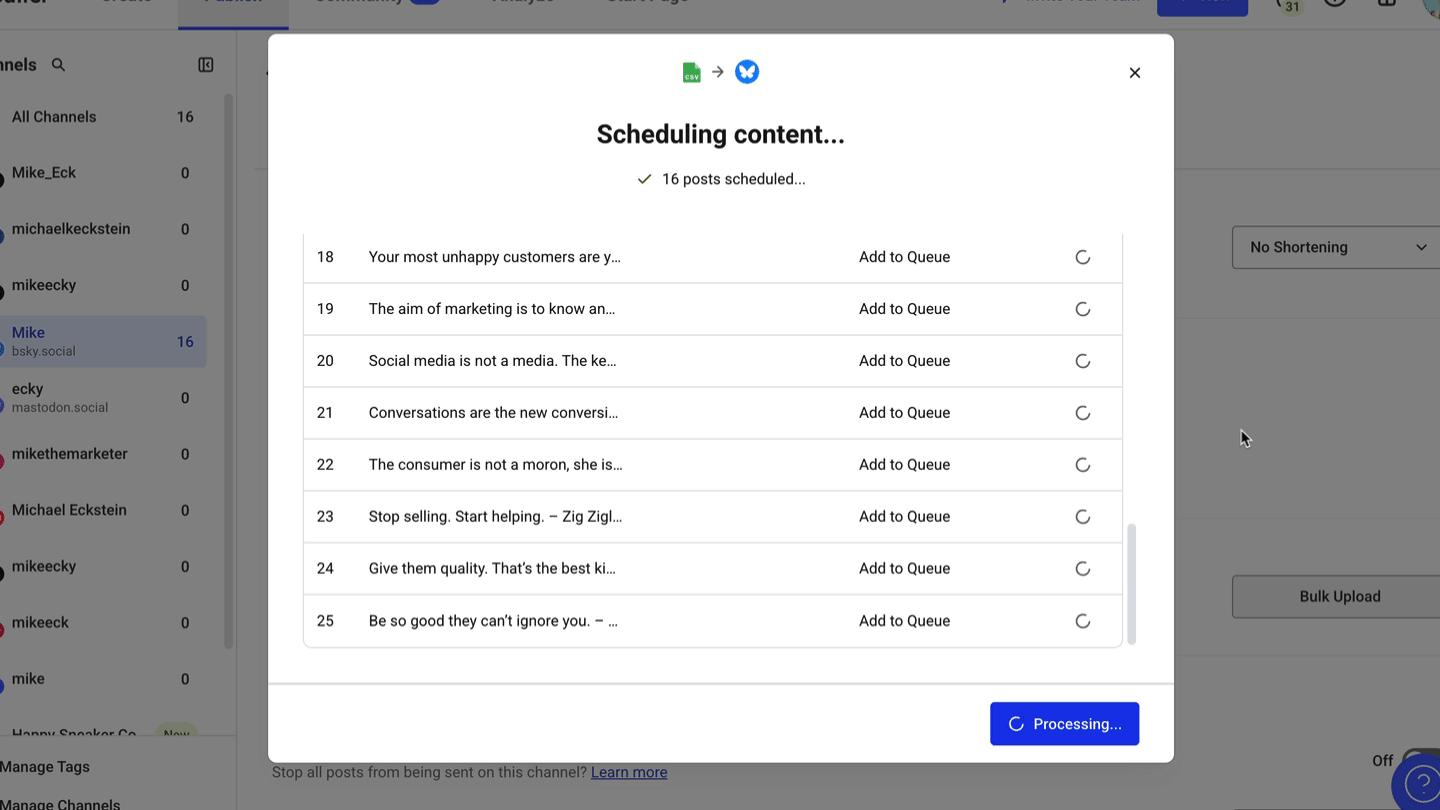Click the Bulk Upload button
The image size is (1440, 810).
pyautogui.click(x=1339, y=596)
